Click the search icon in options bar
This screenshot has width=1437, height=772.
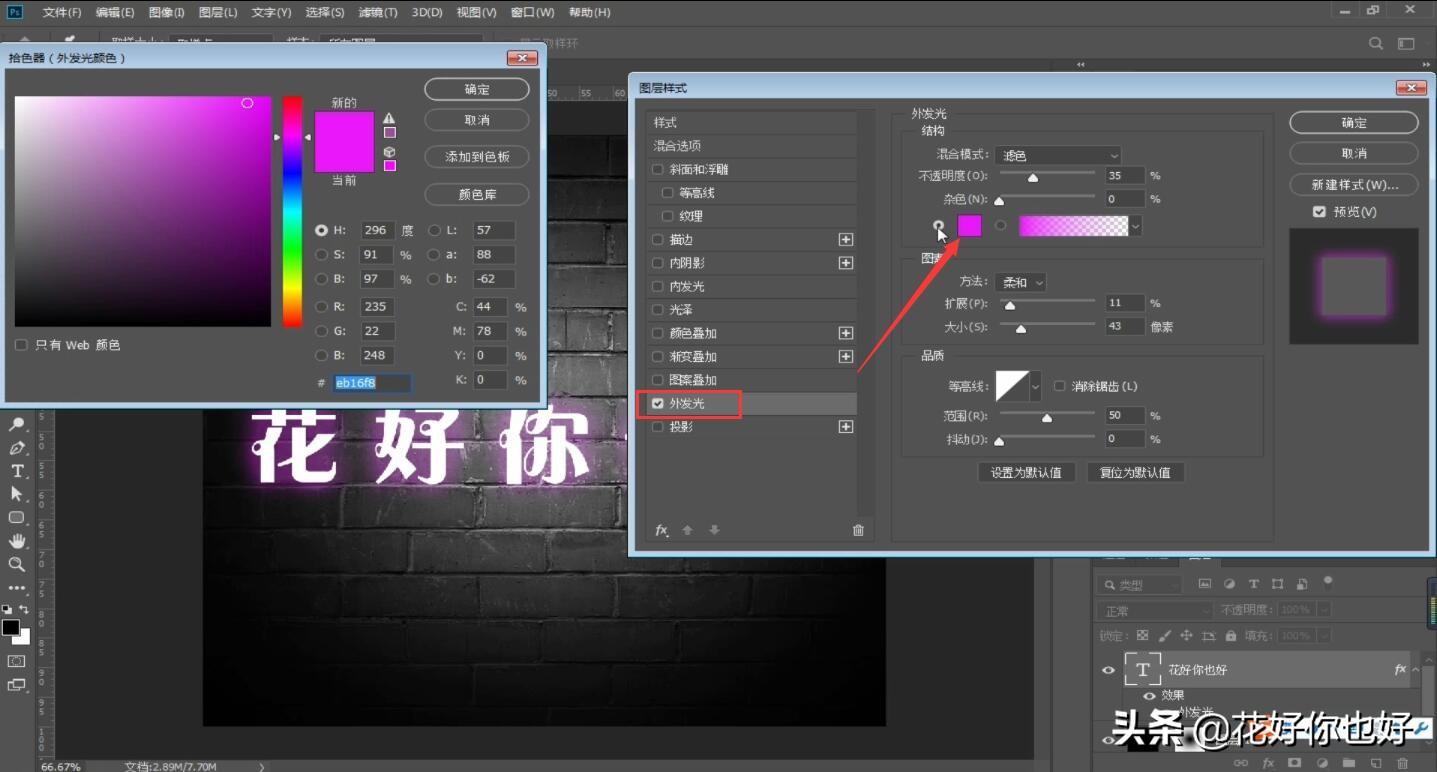pyautogui.click(x=1376, y=44)
